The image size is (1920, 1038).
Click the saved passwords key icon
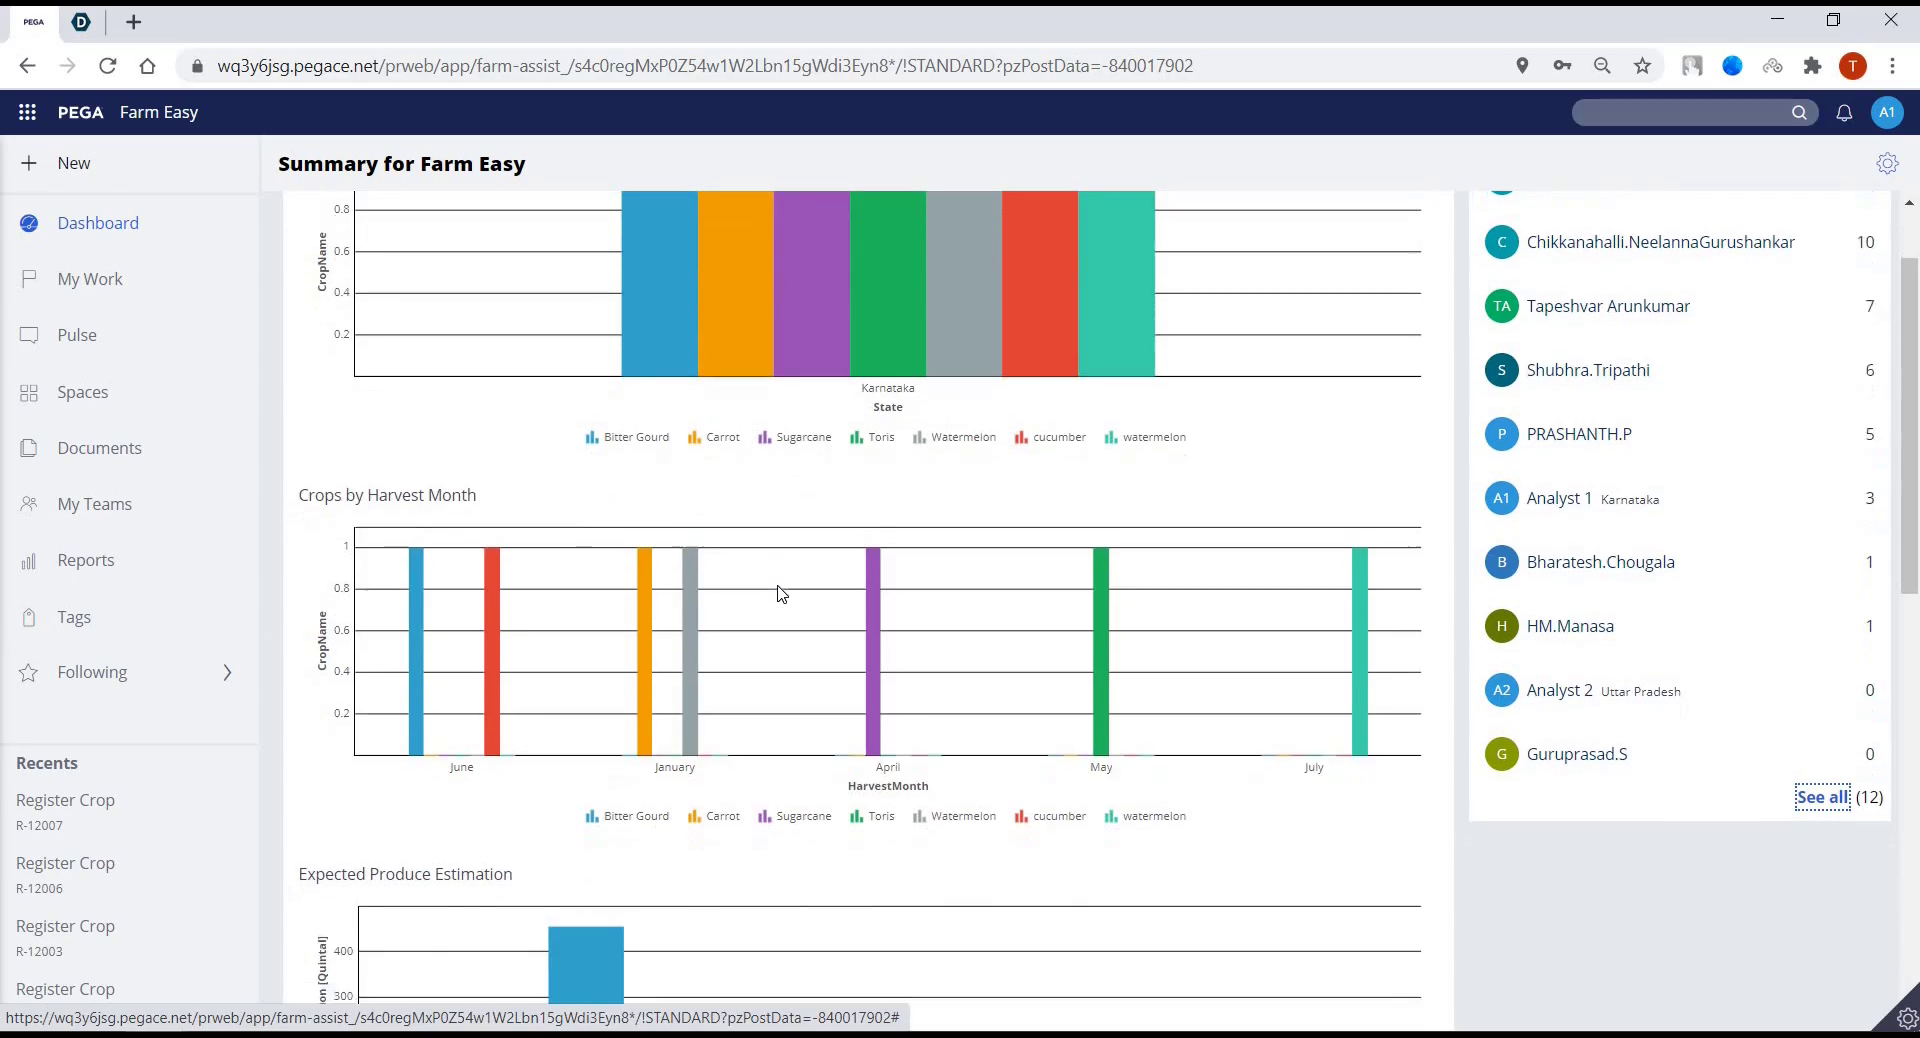coord(1562,66)
